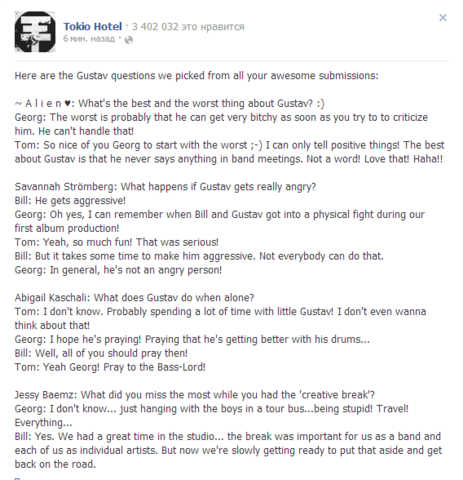
Task: Click the line 'think about that!'
Action: pyautogui.click(x=52, y=326)
